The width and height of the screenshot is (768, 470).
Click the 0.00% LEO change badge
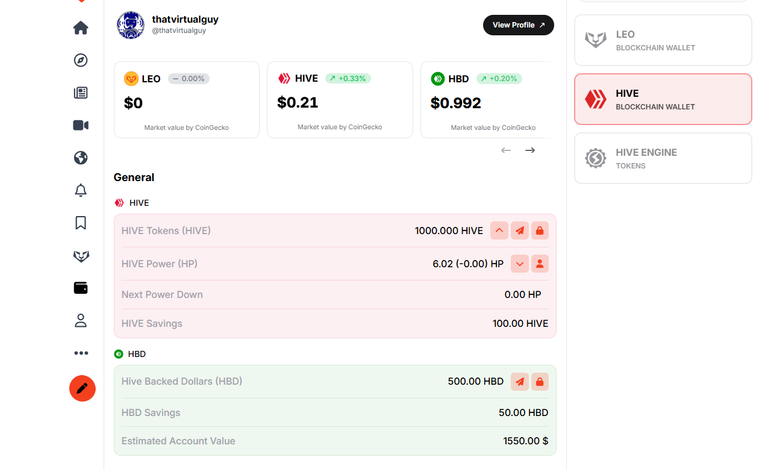(x=189, y=78)
